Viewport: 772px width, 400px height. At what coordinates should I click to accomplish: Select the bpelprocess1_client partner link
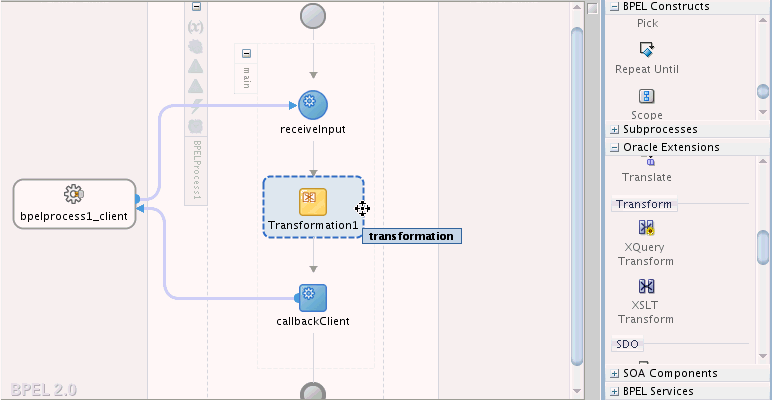pyautogui.click(x=74, y=204)
